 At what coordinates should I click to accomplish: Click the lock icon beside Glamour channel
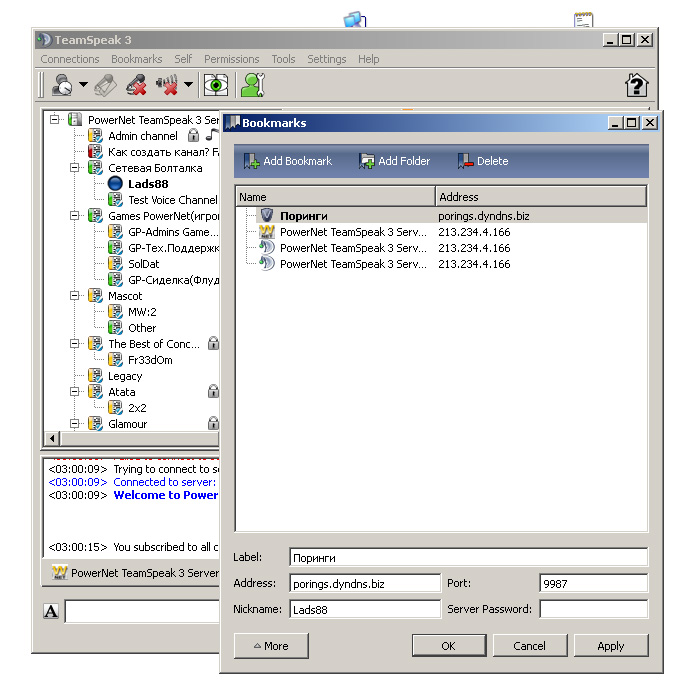(213, 423)
